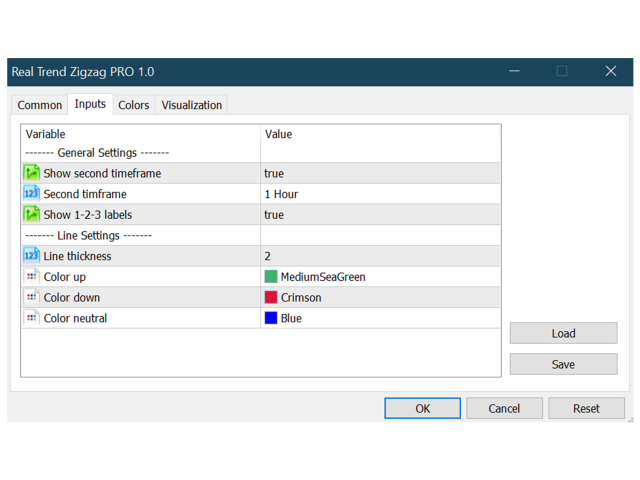Click the Save button

click(x=563, y=364)
